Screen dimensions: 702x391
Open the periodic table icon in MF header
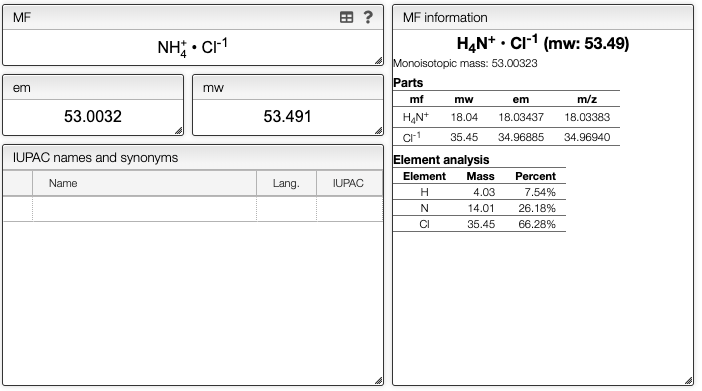click(346, 17)
